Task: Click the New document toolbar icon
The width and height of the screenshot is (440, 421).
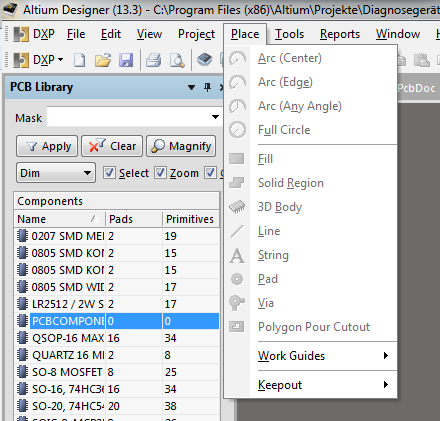Action: (x=80, y=60)
